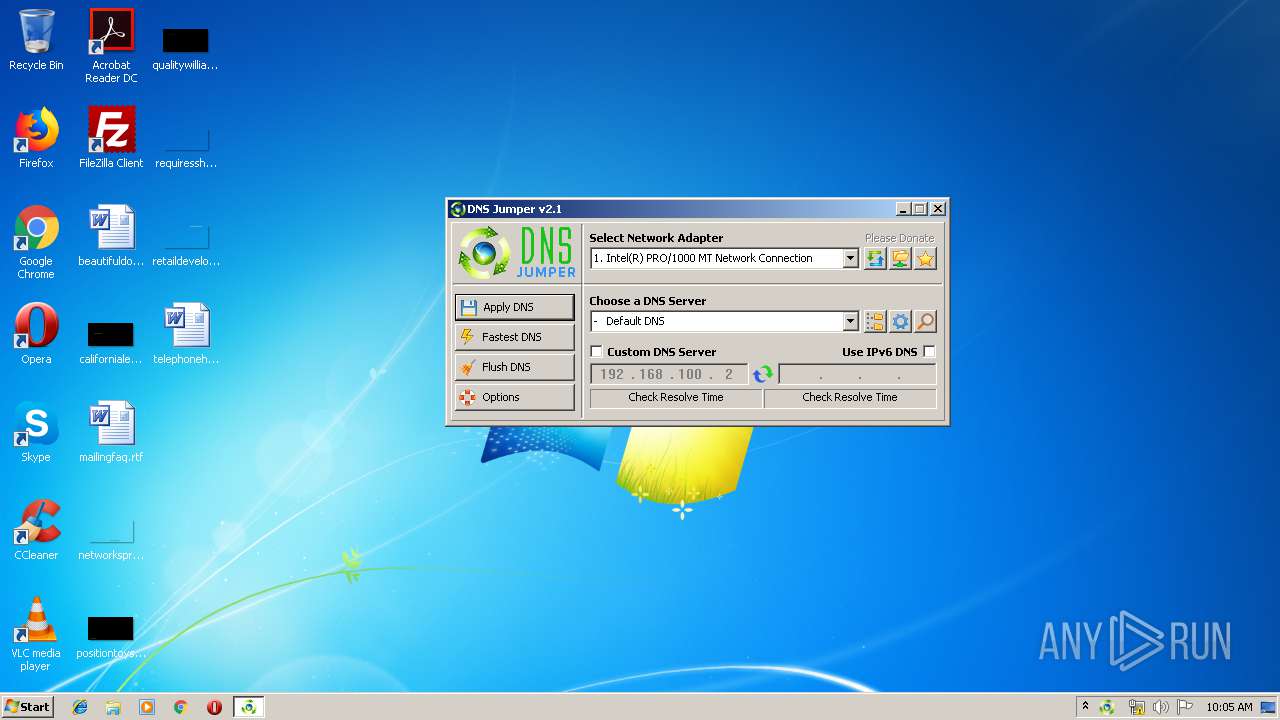Click the empty second DNS address field
The width and height of the screenshot is (1280, 720).
click(857, 374)
